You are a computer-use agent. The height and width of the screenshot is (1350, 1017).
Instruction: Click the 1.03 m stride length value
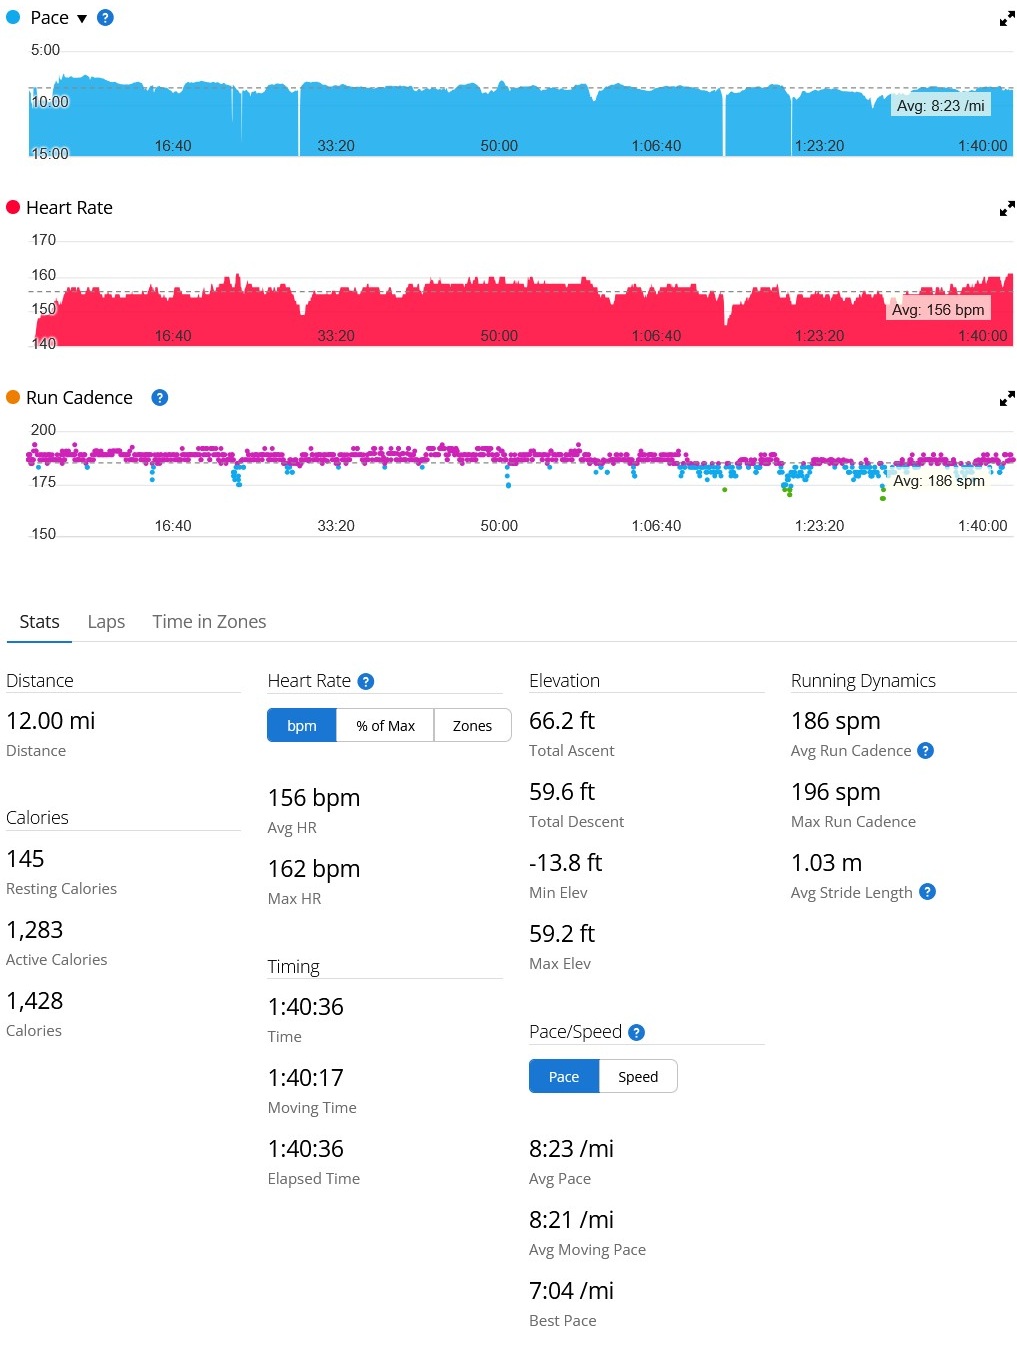tap(827, 863)
